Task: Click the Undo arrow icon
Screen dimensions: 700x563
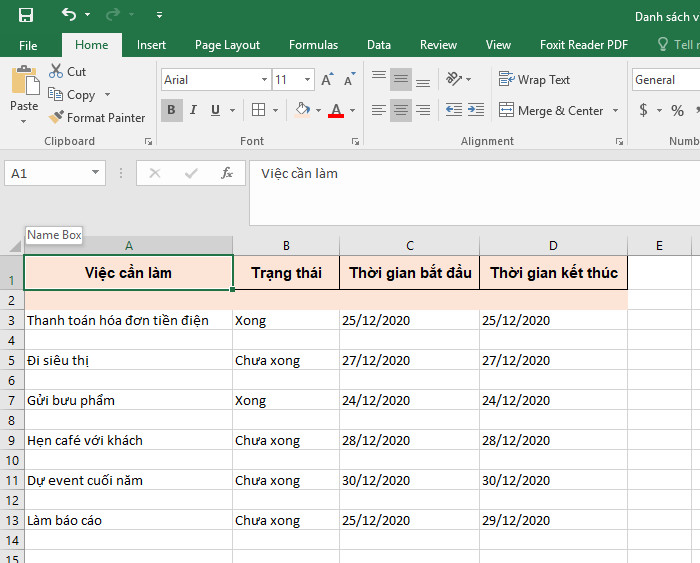Action: pyautogui.click(x=69, y=15)
